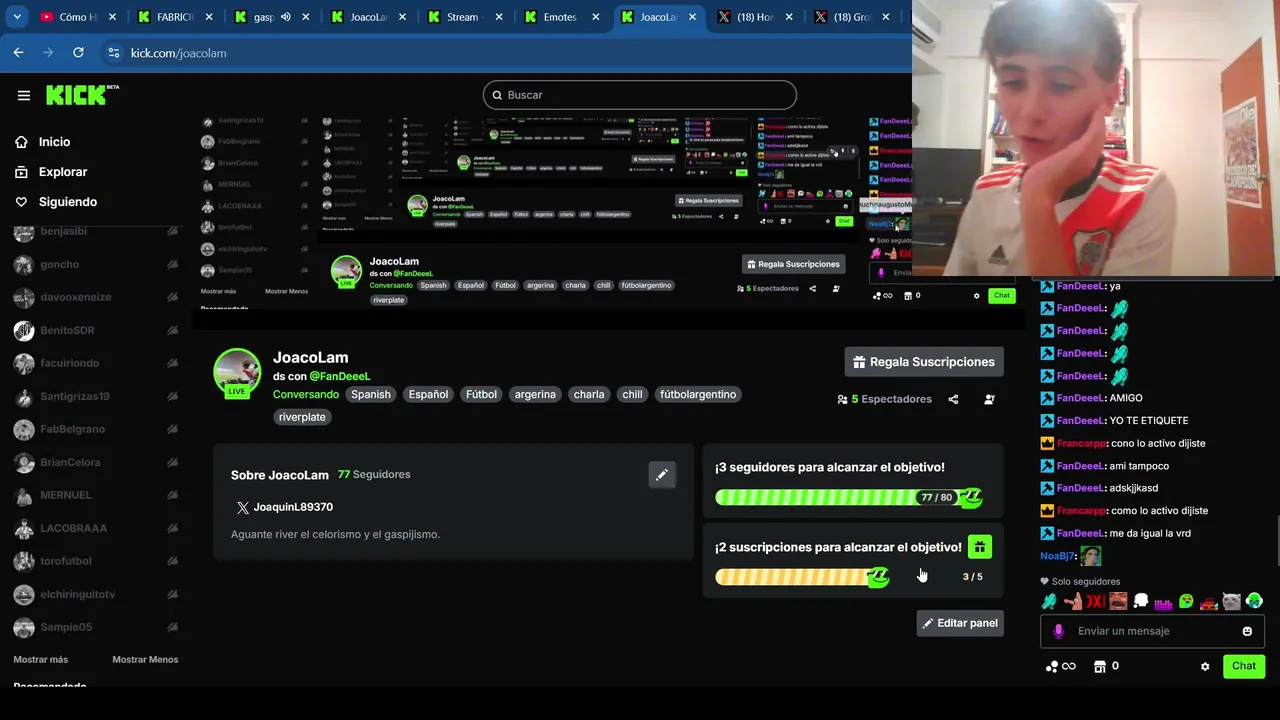1280x720 pixels.
Task: Click the user icon next to share
Action: pyautogui.click(x=989, y=399)
